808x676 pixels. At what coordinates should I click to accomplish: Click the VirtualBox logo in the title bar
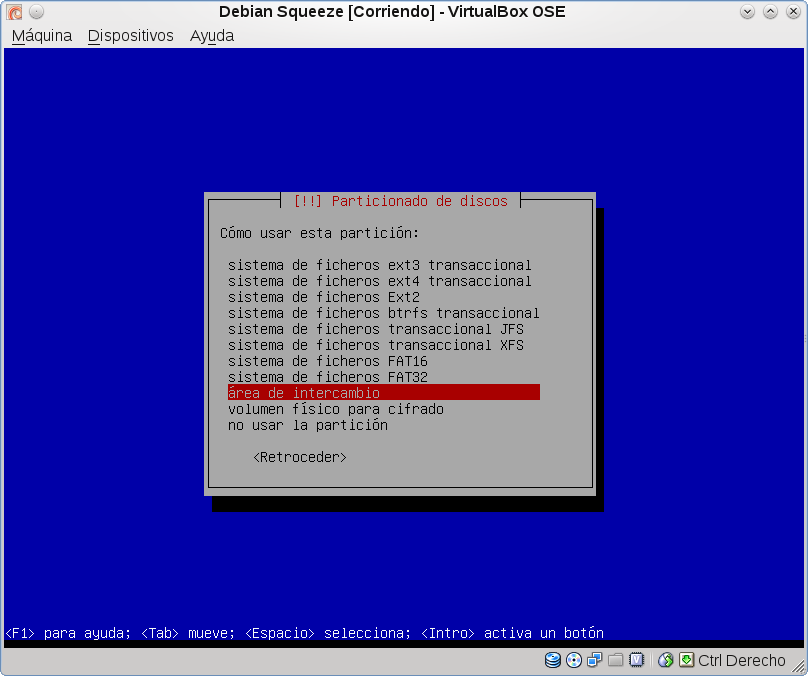[x=14, y=11]
